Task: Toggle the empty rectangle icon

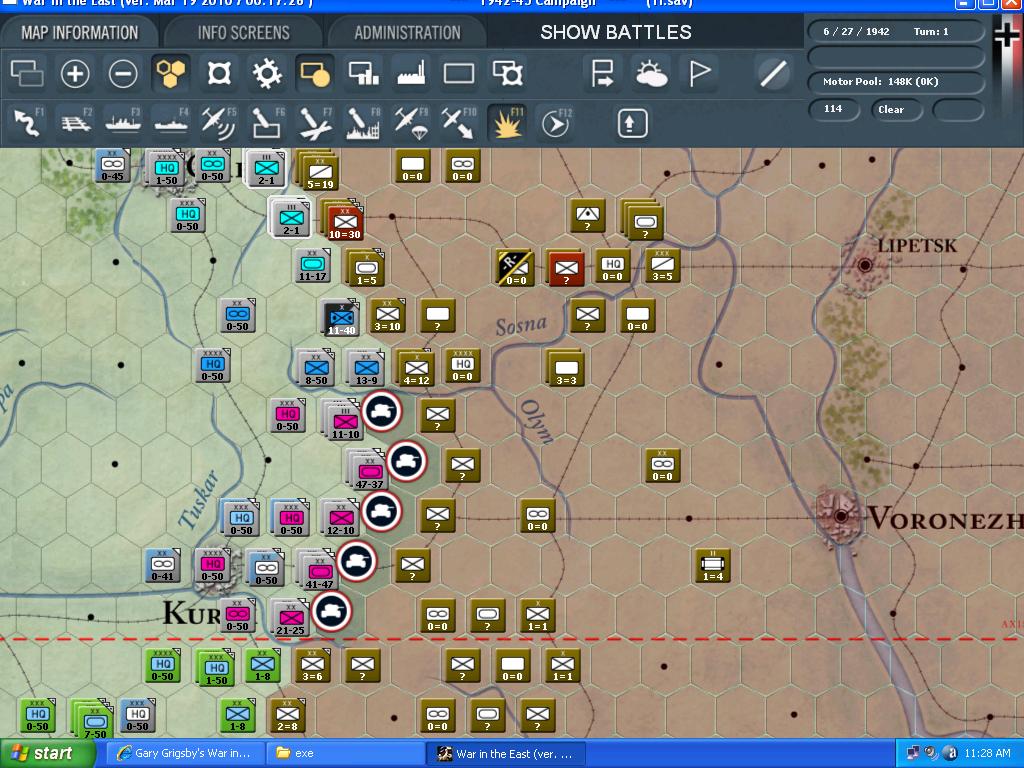Action: click(459, 73)
